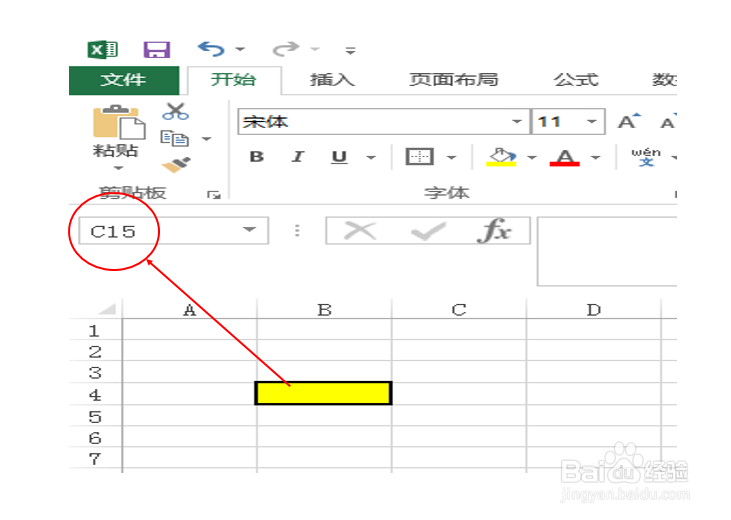Open the 公式 ribbon tab
The width and height of the screenshot is (731, 520).
[576, 80]
